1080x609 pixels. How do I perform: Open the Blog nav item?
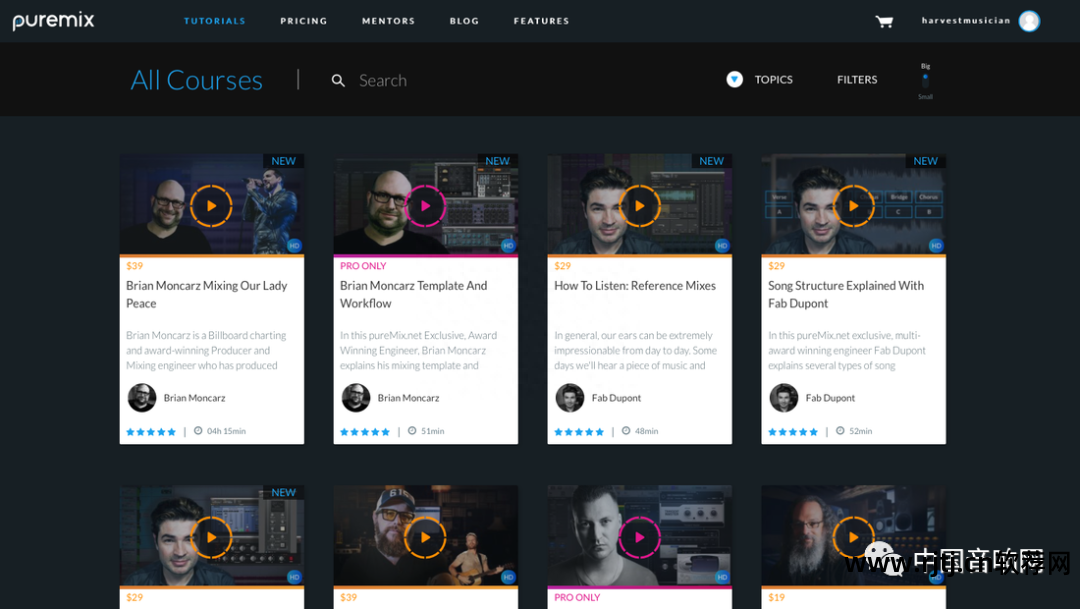(x=464, y=21)
